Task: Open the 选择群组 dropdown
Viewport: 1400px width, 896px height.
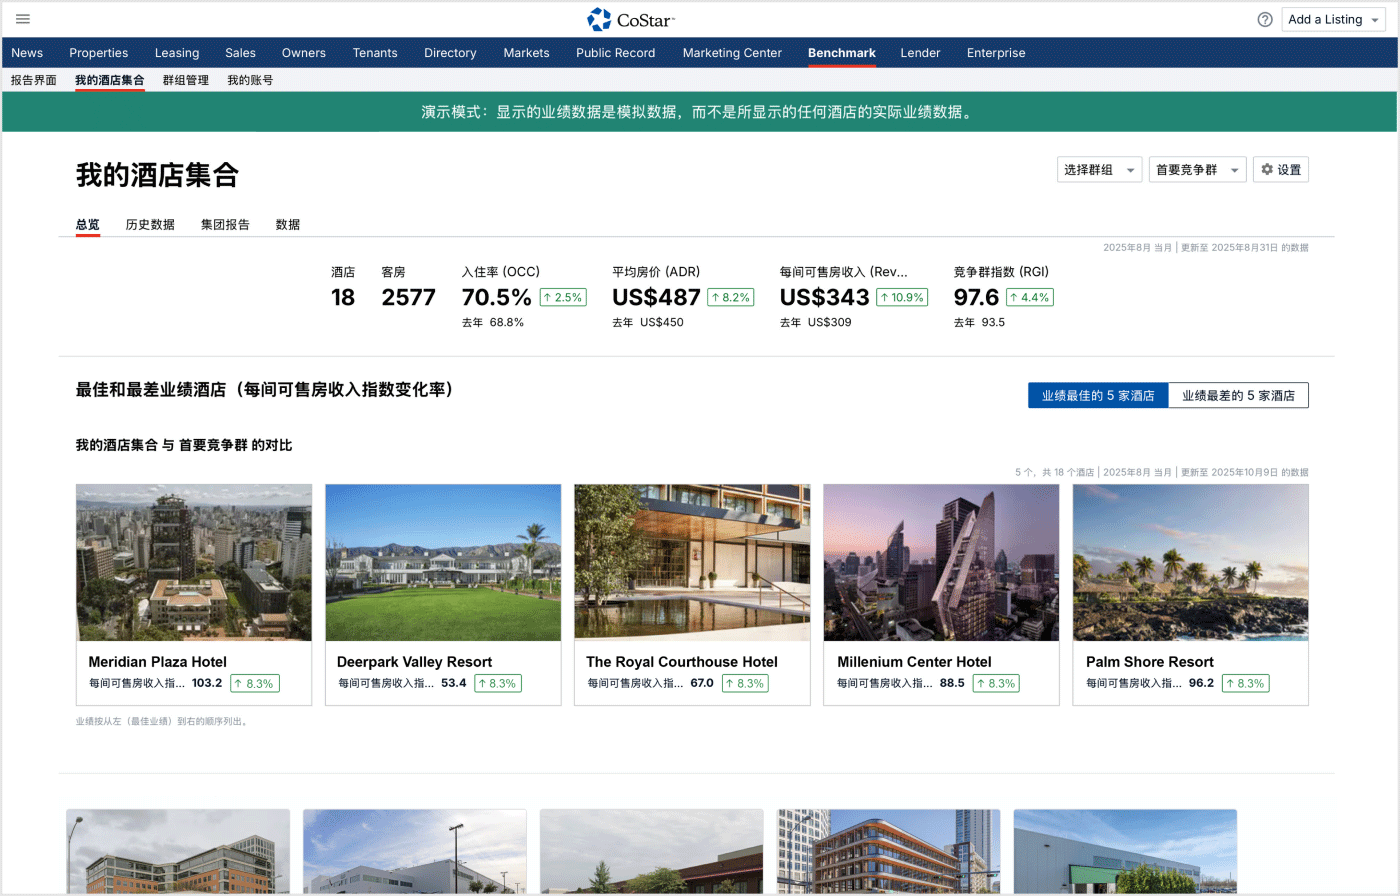Action: click(1099, 170)
